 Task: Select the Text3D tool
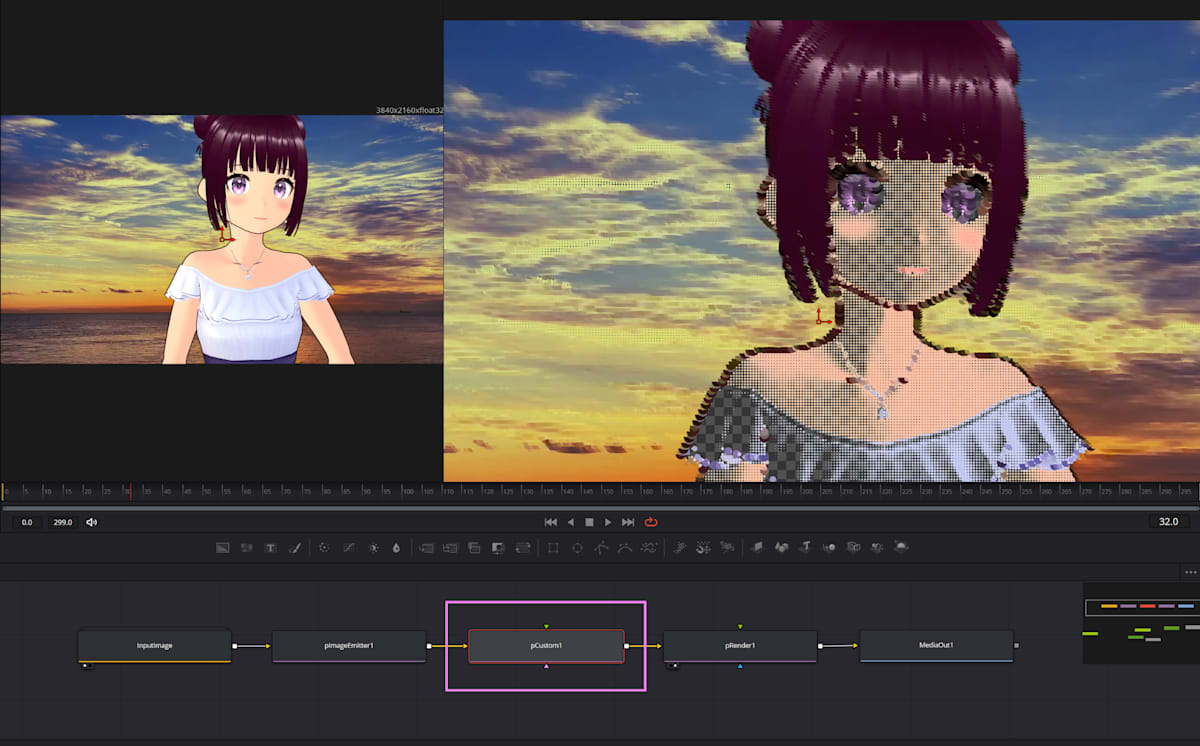(806, 547)
